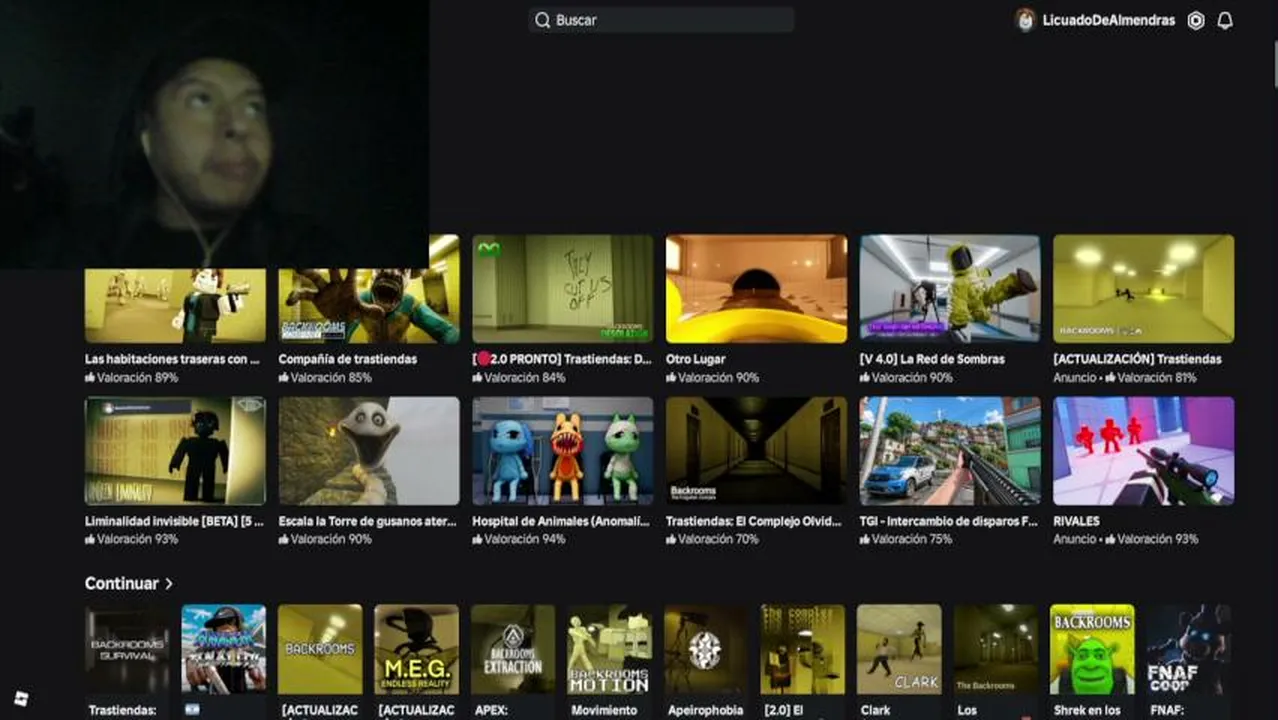Click the 'Las habitaciones traseras con ...' title
Screen dimensions: 1278x720
172,359
